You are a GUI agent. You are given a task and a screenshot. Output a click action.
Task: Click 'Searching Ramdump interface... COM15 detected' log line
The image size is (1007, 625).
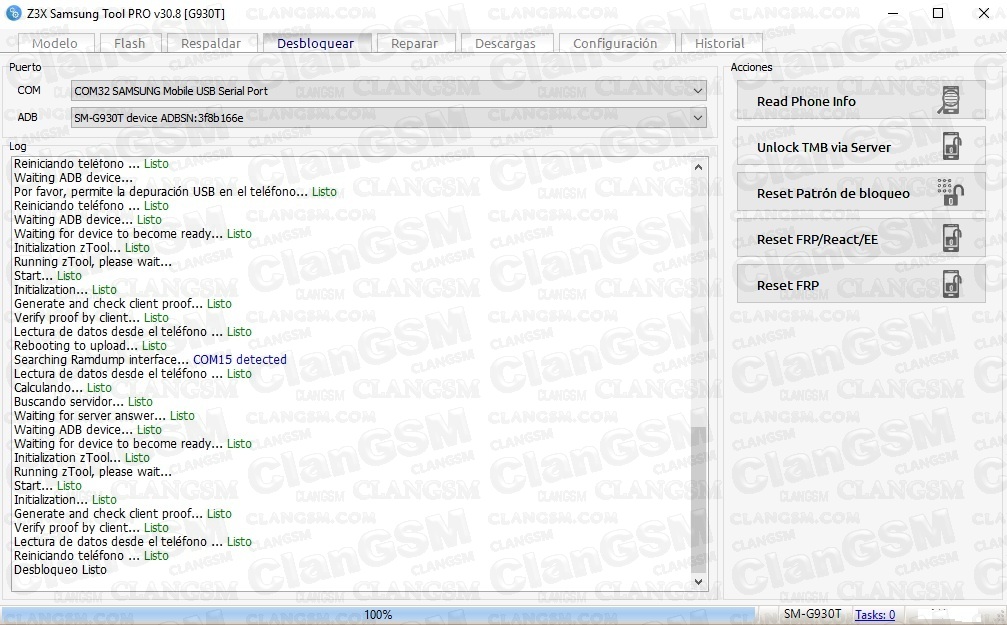click(x=150, y=360)
